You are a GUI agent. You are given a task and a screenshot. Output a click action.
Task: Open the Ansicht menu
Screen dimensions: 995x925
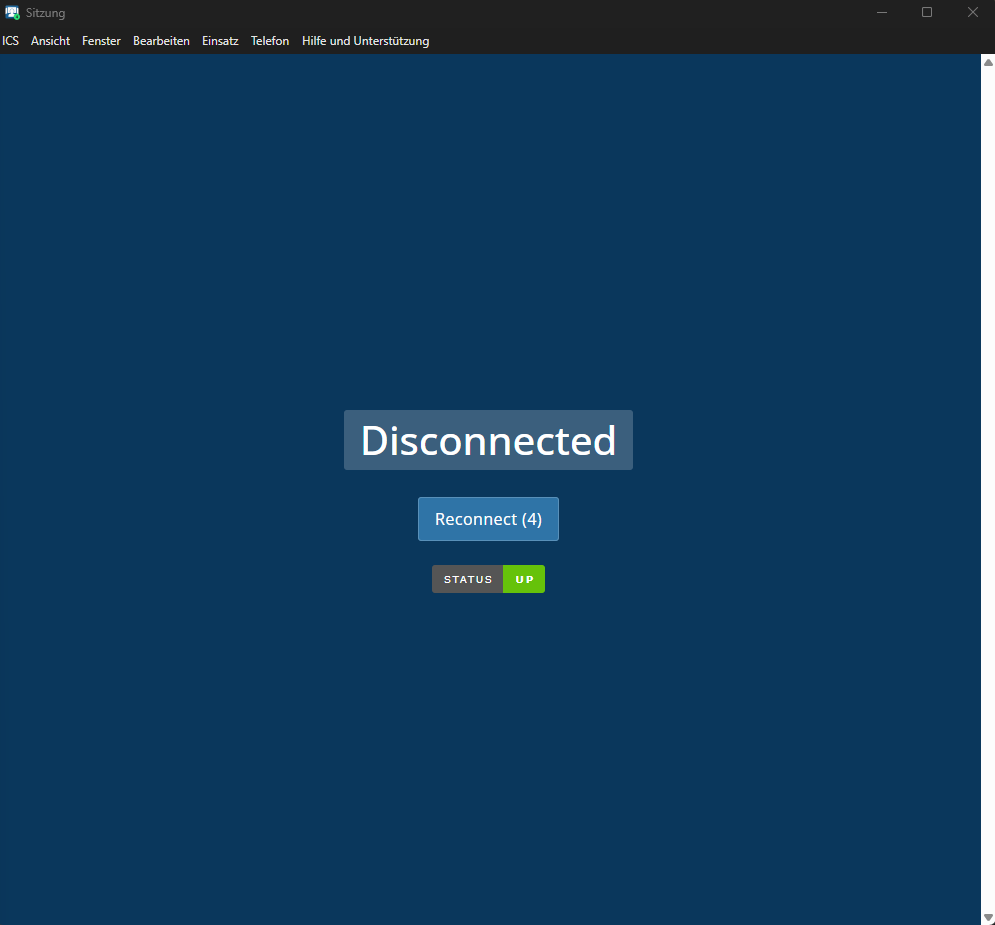click(x=50, y=41)
